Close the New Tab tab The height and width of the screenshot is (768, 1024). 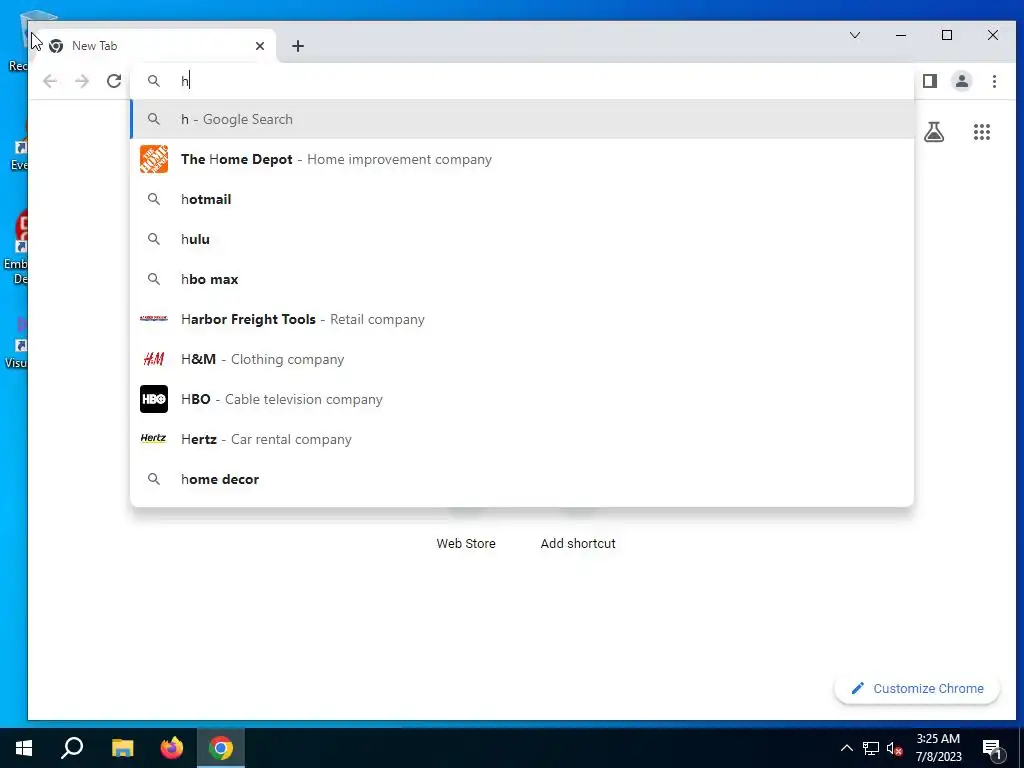tap(260, 46)
